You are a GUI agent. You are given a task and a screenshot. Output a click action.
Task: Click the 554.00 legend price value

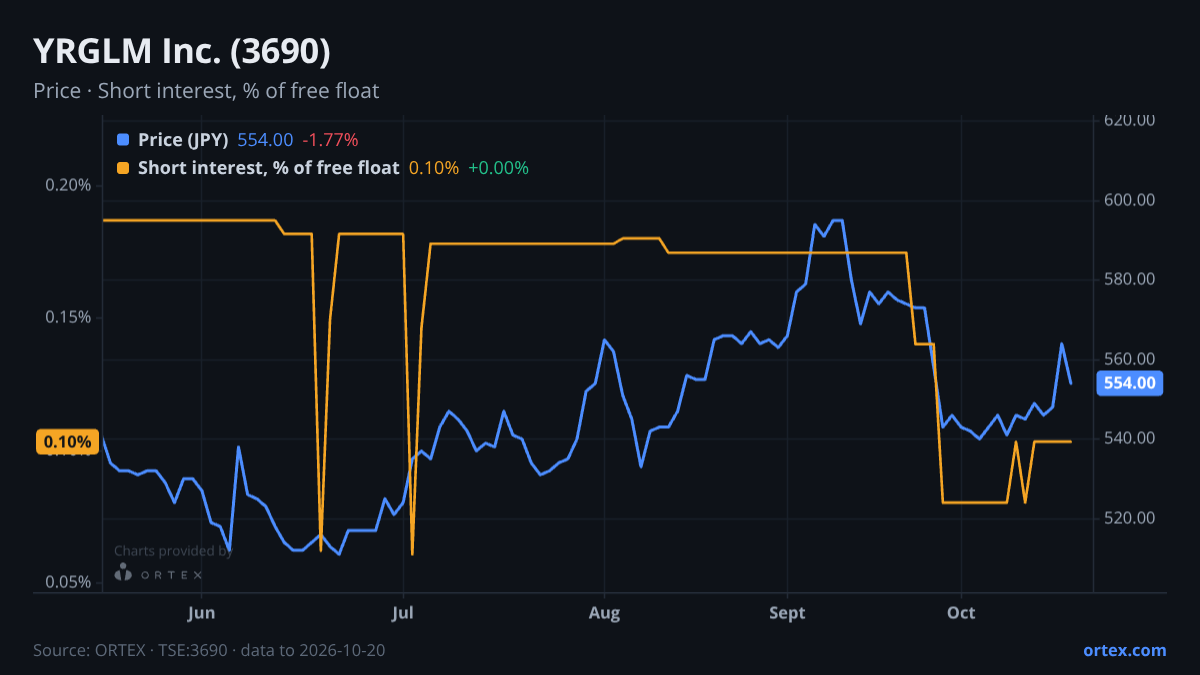[265, 140]
